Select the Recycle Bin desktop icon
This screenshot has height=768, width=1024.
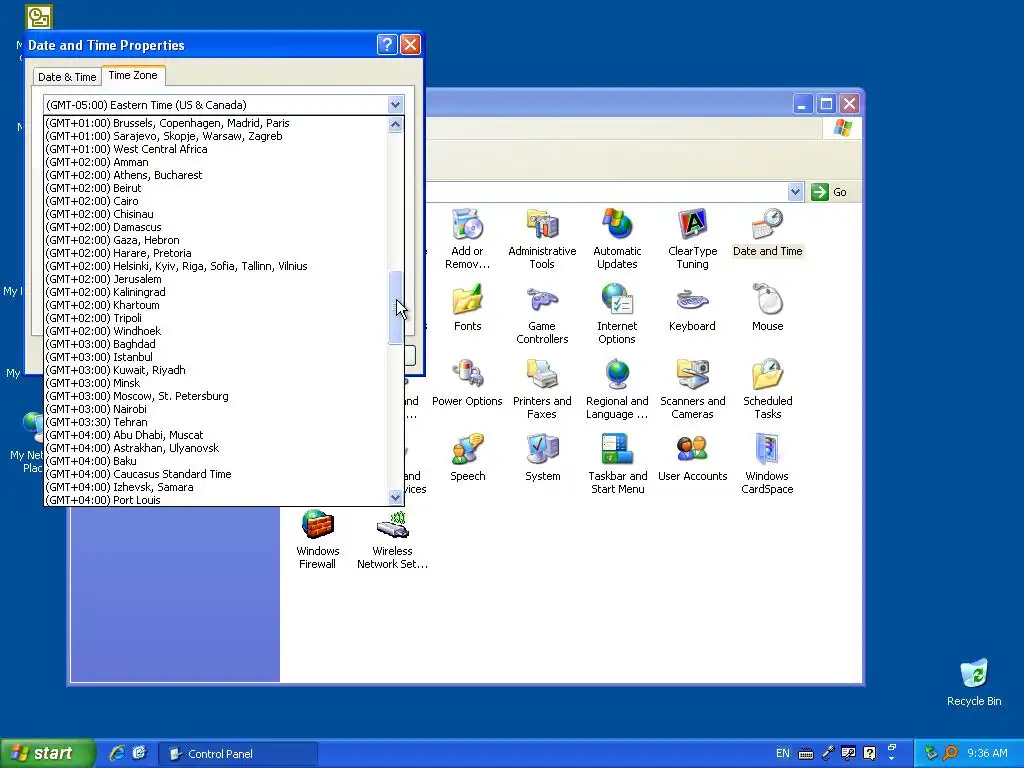974,682
